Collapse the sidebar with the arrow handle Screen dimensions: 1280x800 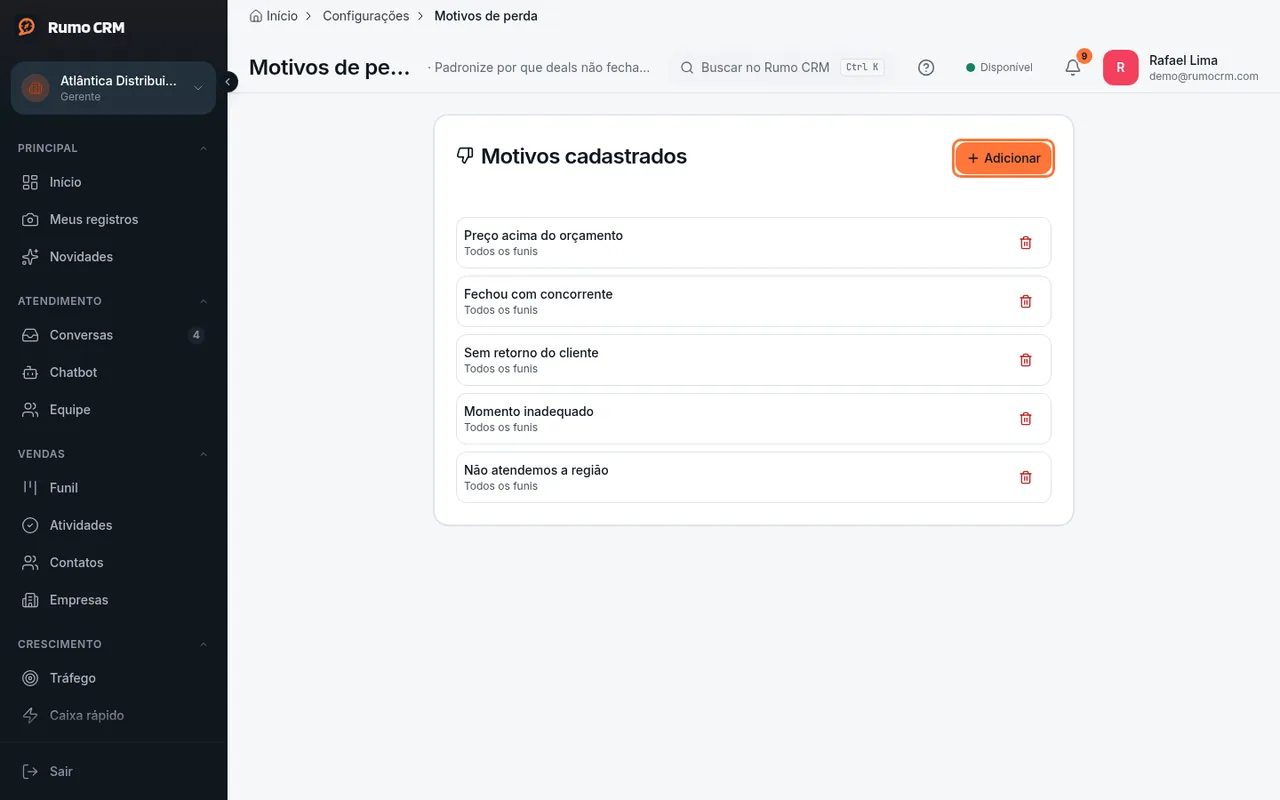[x=228, y=82]
